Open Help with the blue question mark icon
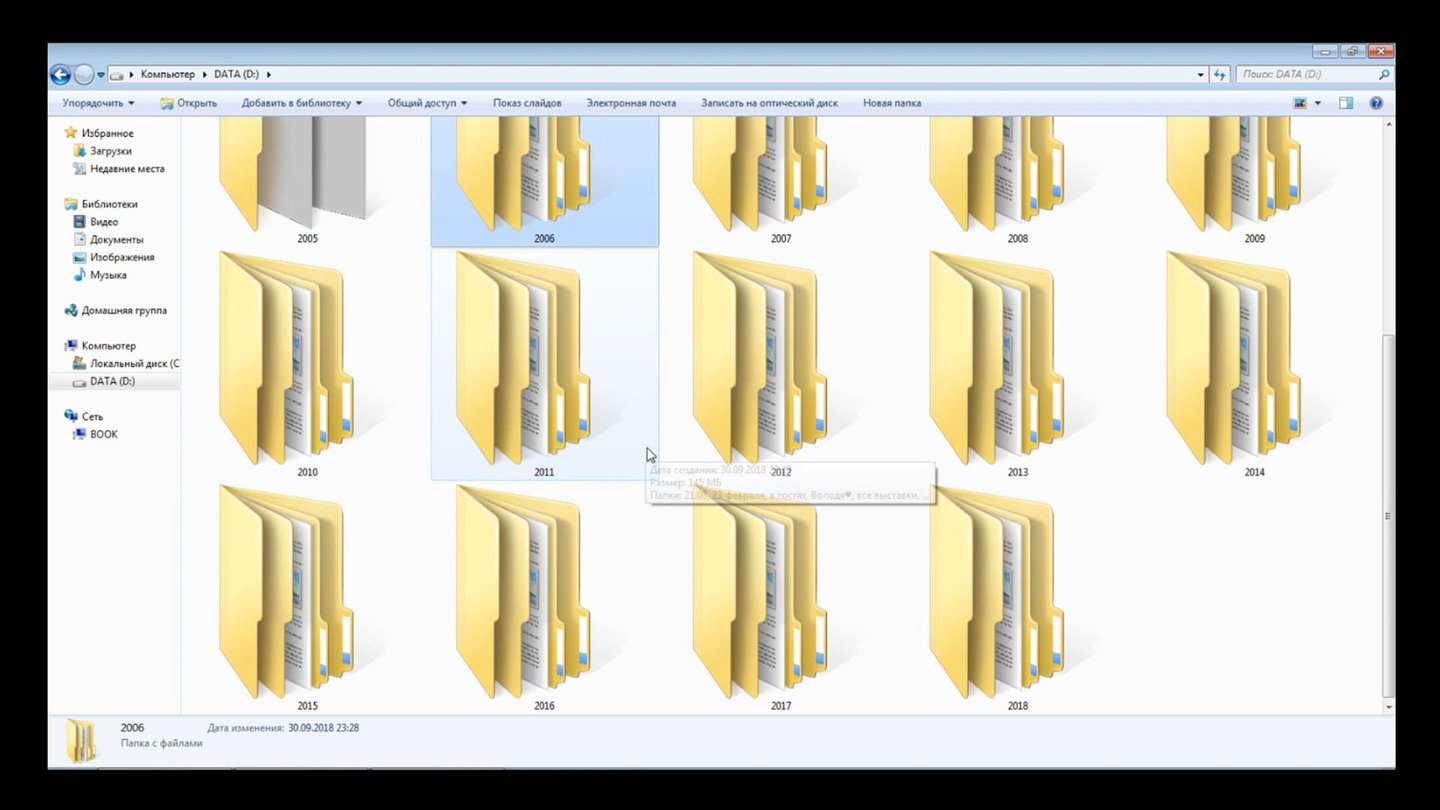The width and height of the screenshot is (1440, 810). [x=1376, y=103]
